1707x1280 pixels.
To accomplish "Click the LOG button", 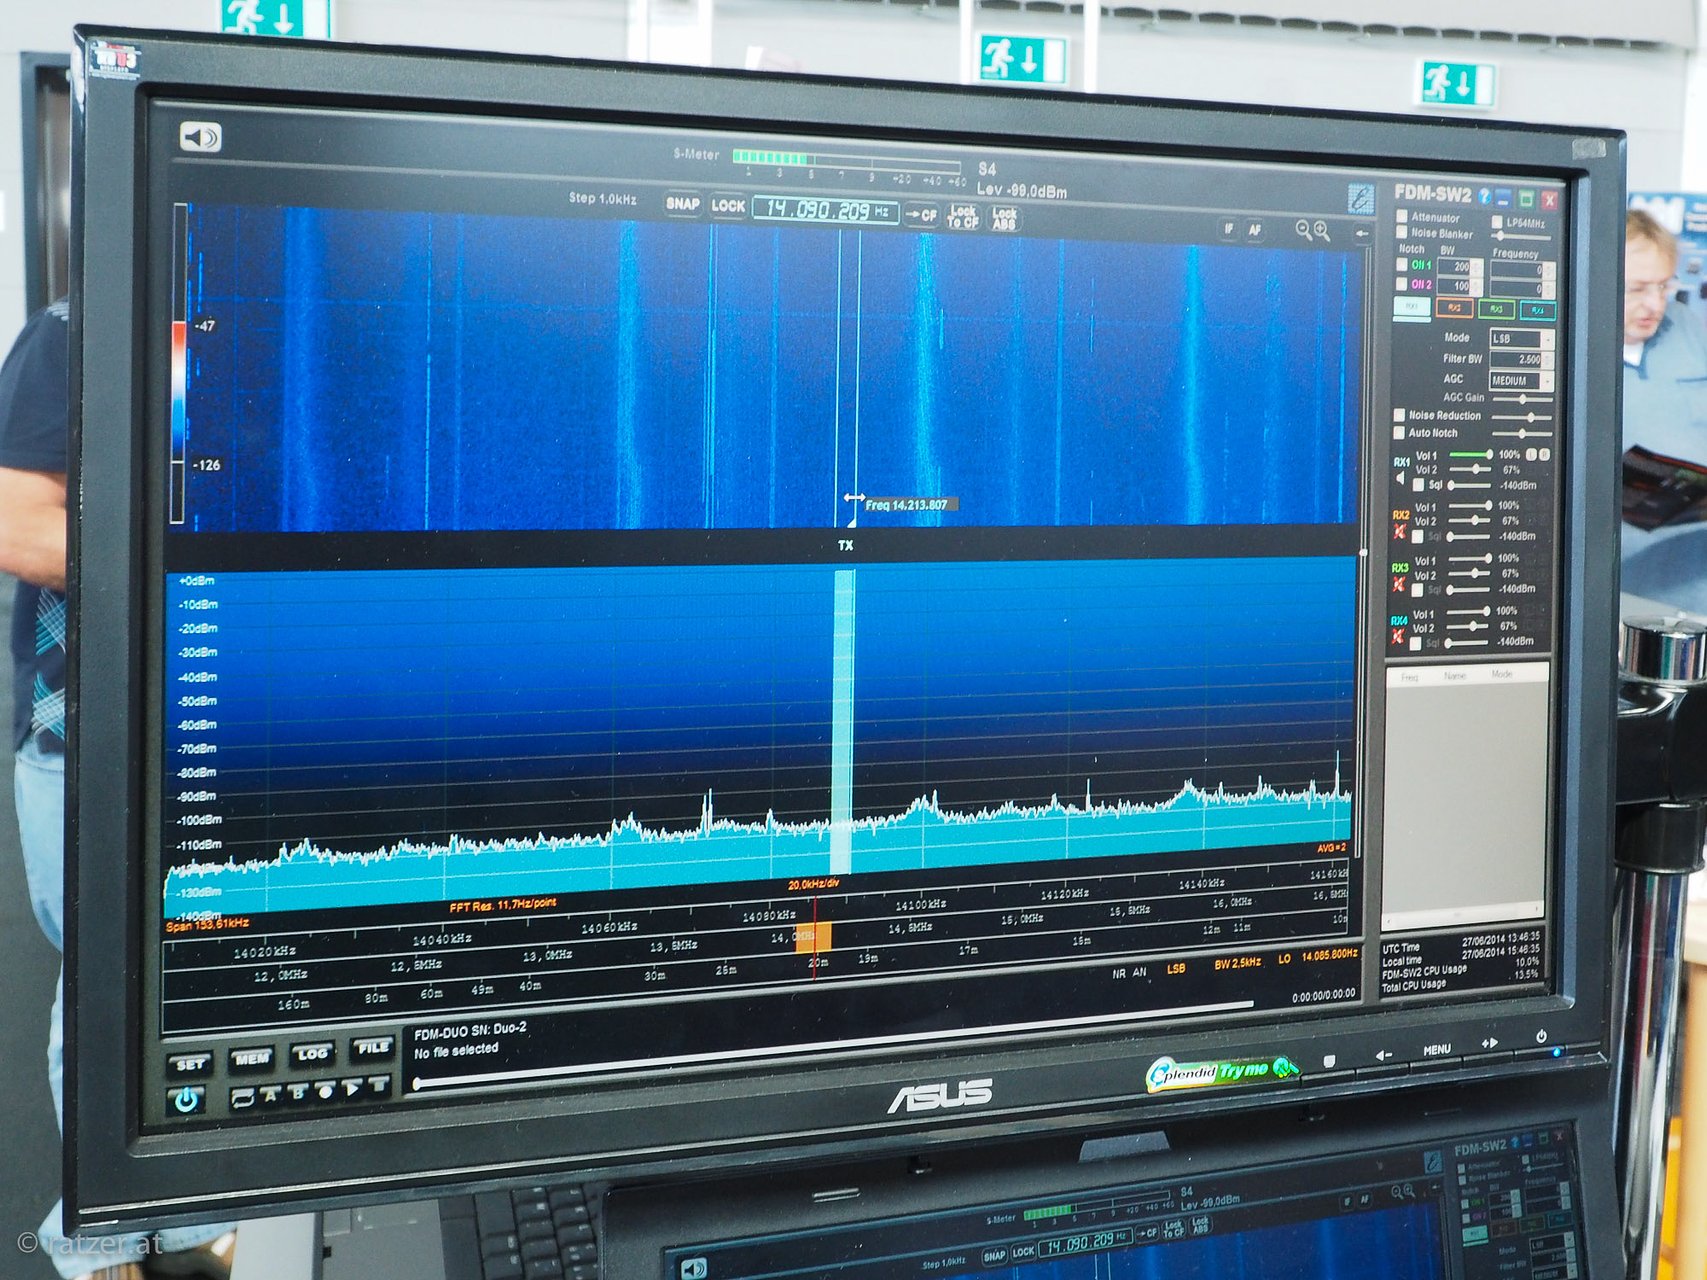I will click(x=312, y=1053).
